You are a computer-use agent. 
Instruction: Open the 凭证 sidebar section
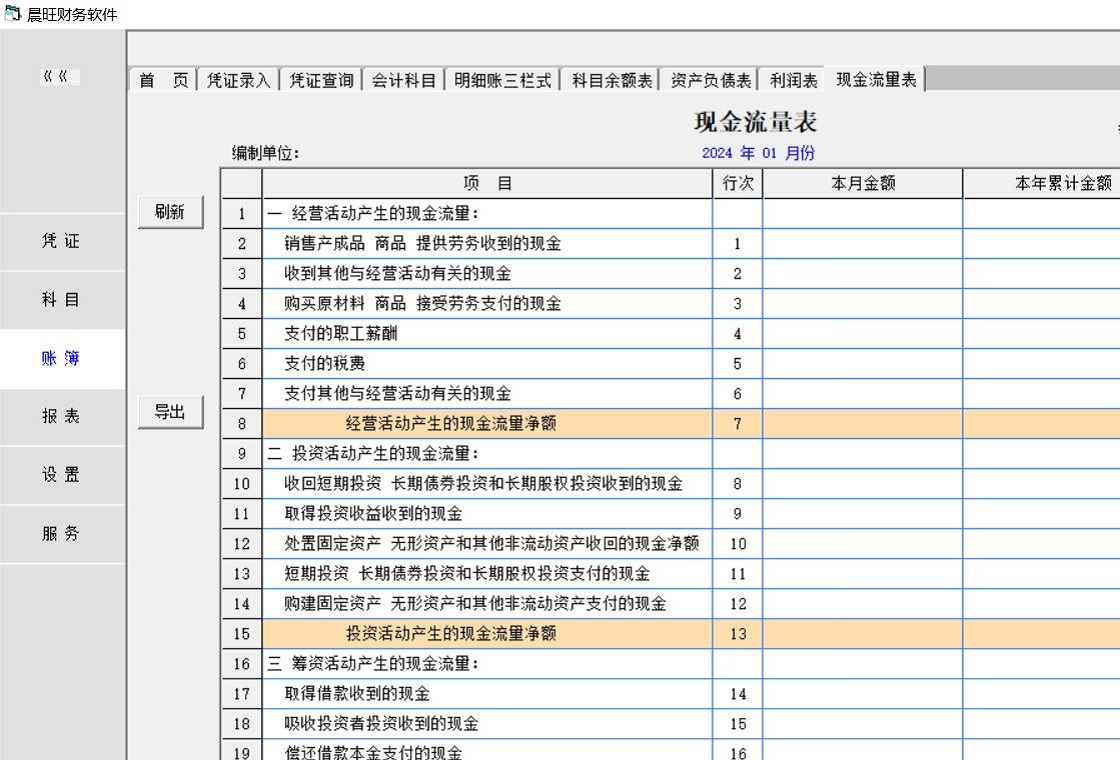pos(61,241)
